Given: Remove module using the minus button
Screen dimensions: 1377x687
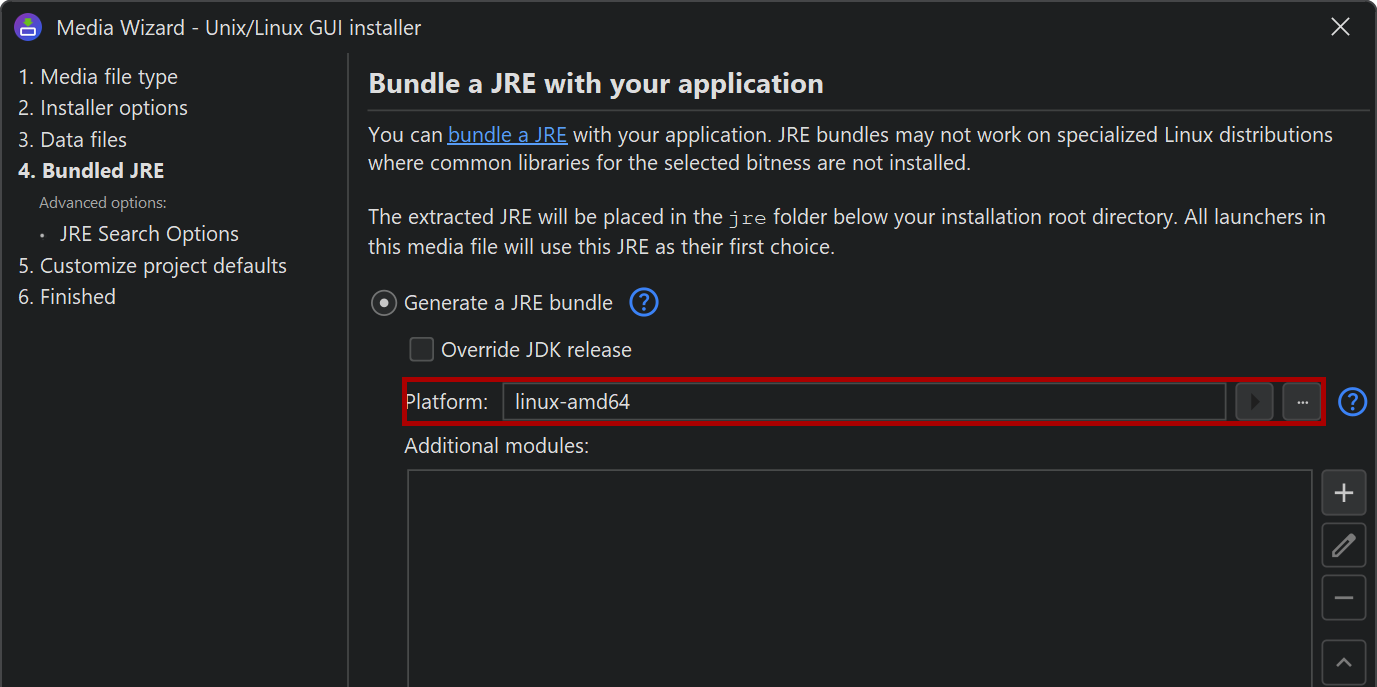Looking at the screenshot, I should 1343,598.
